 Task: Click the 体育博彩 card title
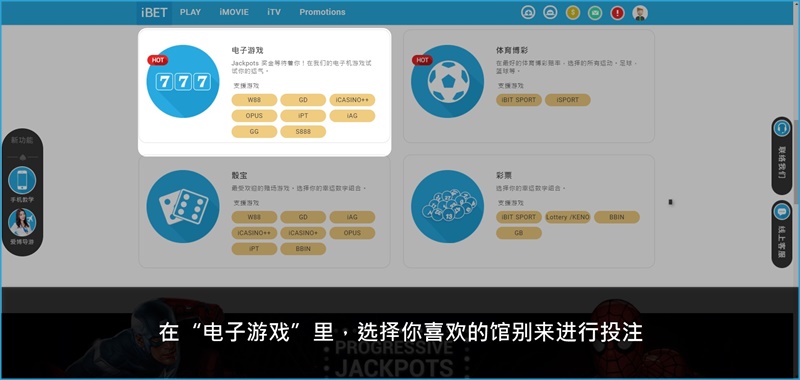(x=512, y=50)
